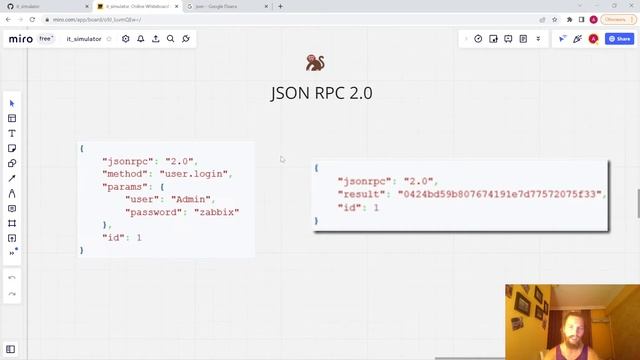This screenshot has height=360, width=640.
Task: Click the Undo arrow
Action: tap(12, 278)
